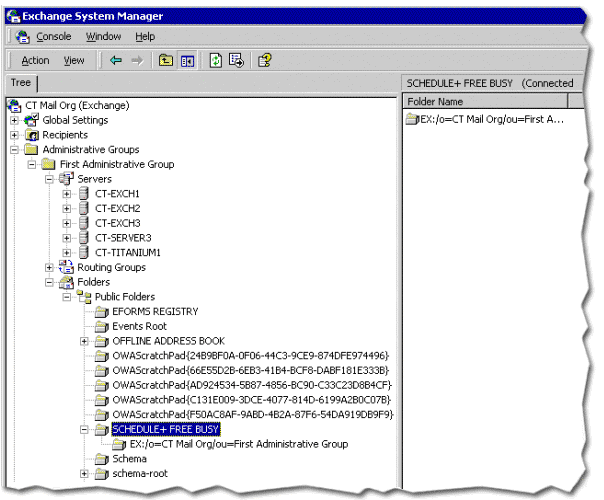Open the Window menu
The height and width of the screenshot is (500, 604).
point(103,36)
